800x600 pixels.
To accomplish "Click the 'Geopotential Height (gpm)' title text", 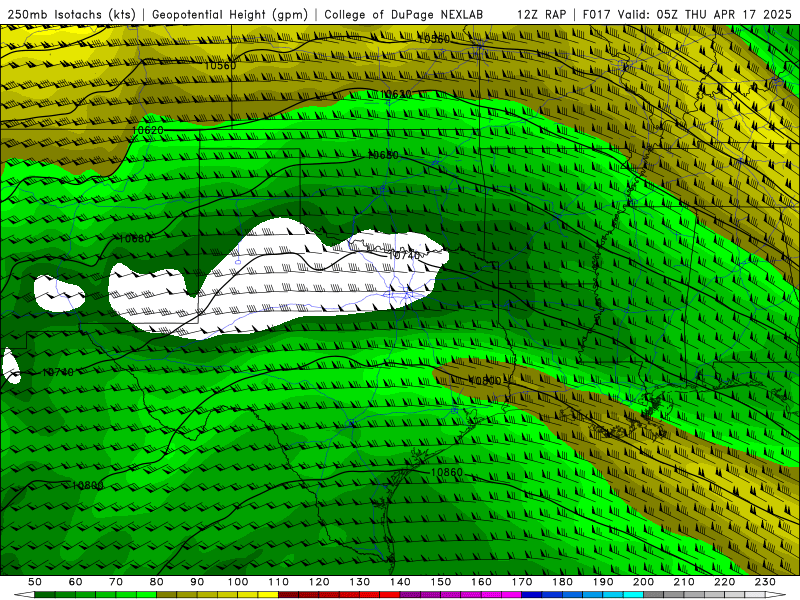I will [230, 14].
